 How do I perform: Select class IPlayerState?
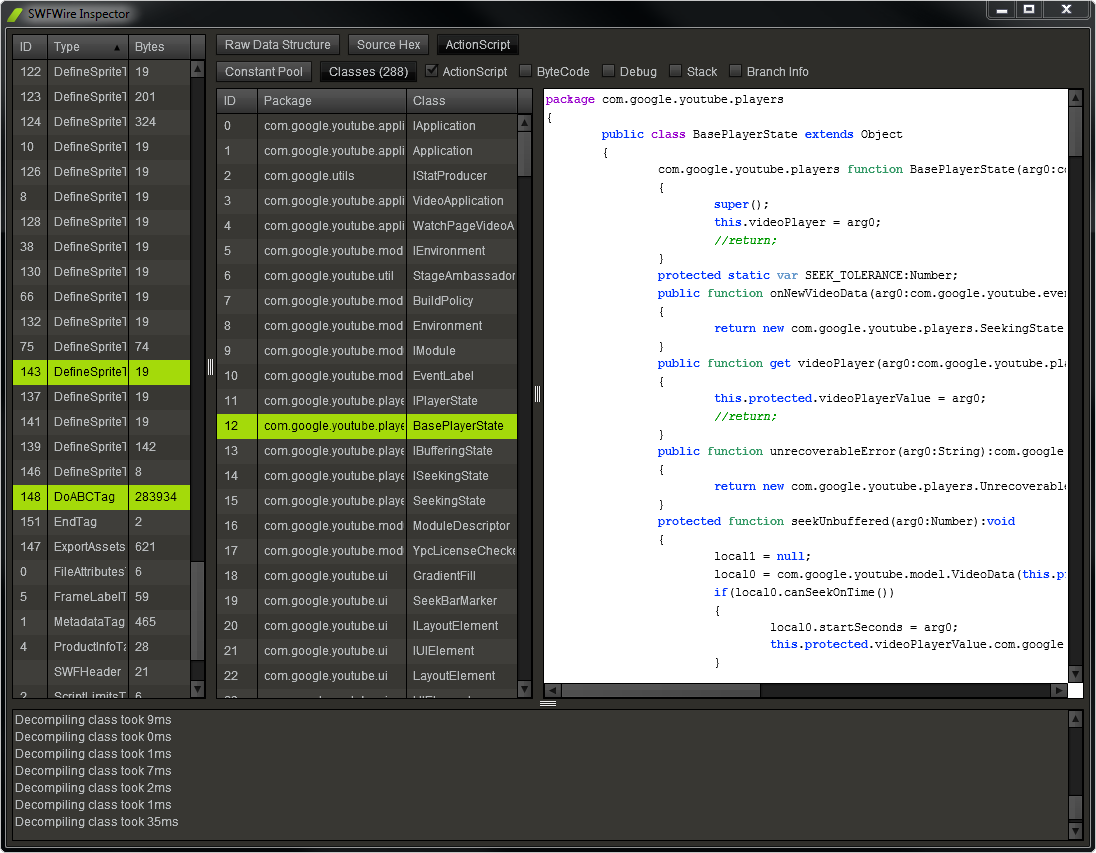pyautogui.click(x=367, y=401)
